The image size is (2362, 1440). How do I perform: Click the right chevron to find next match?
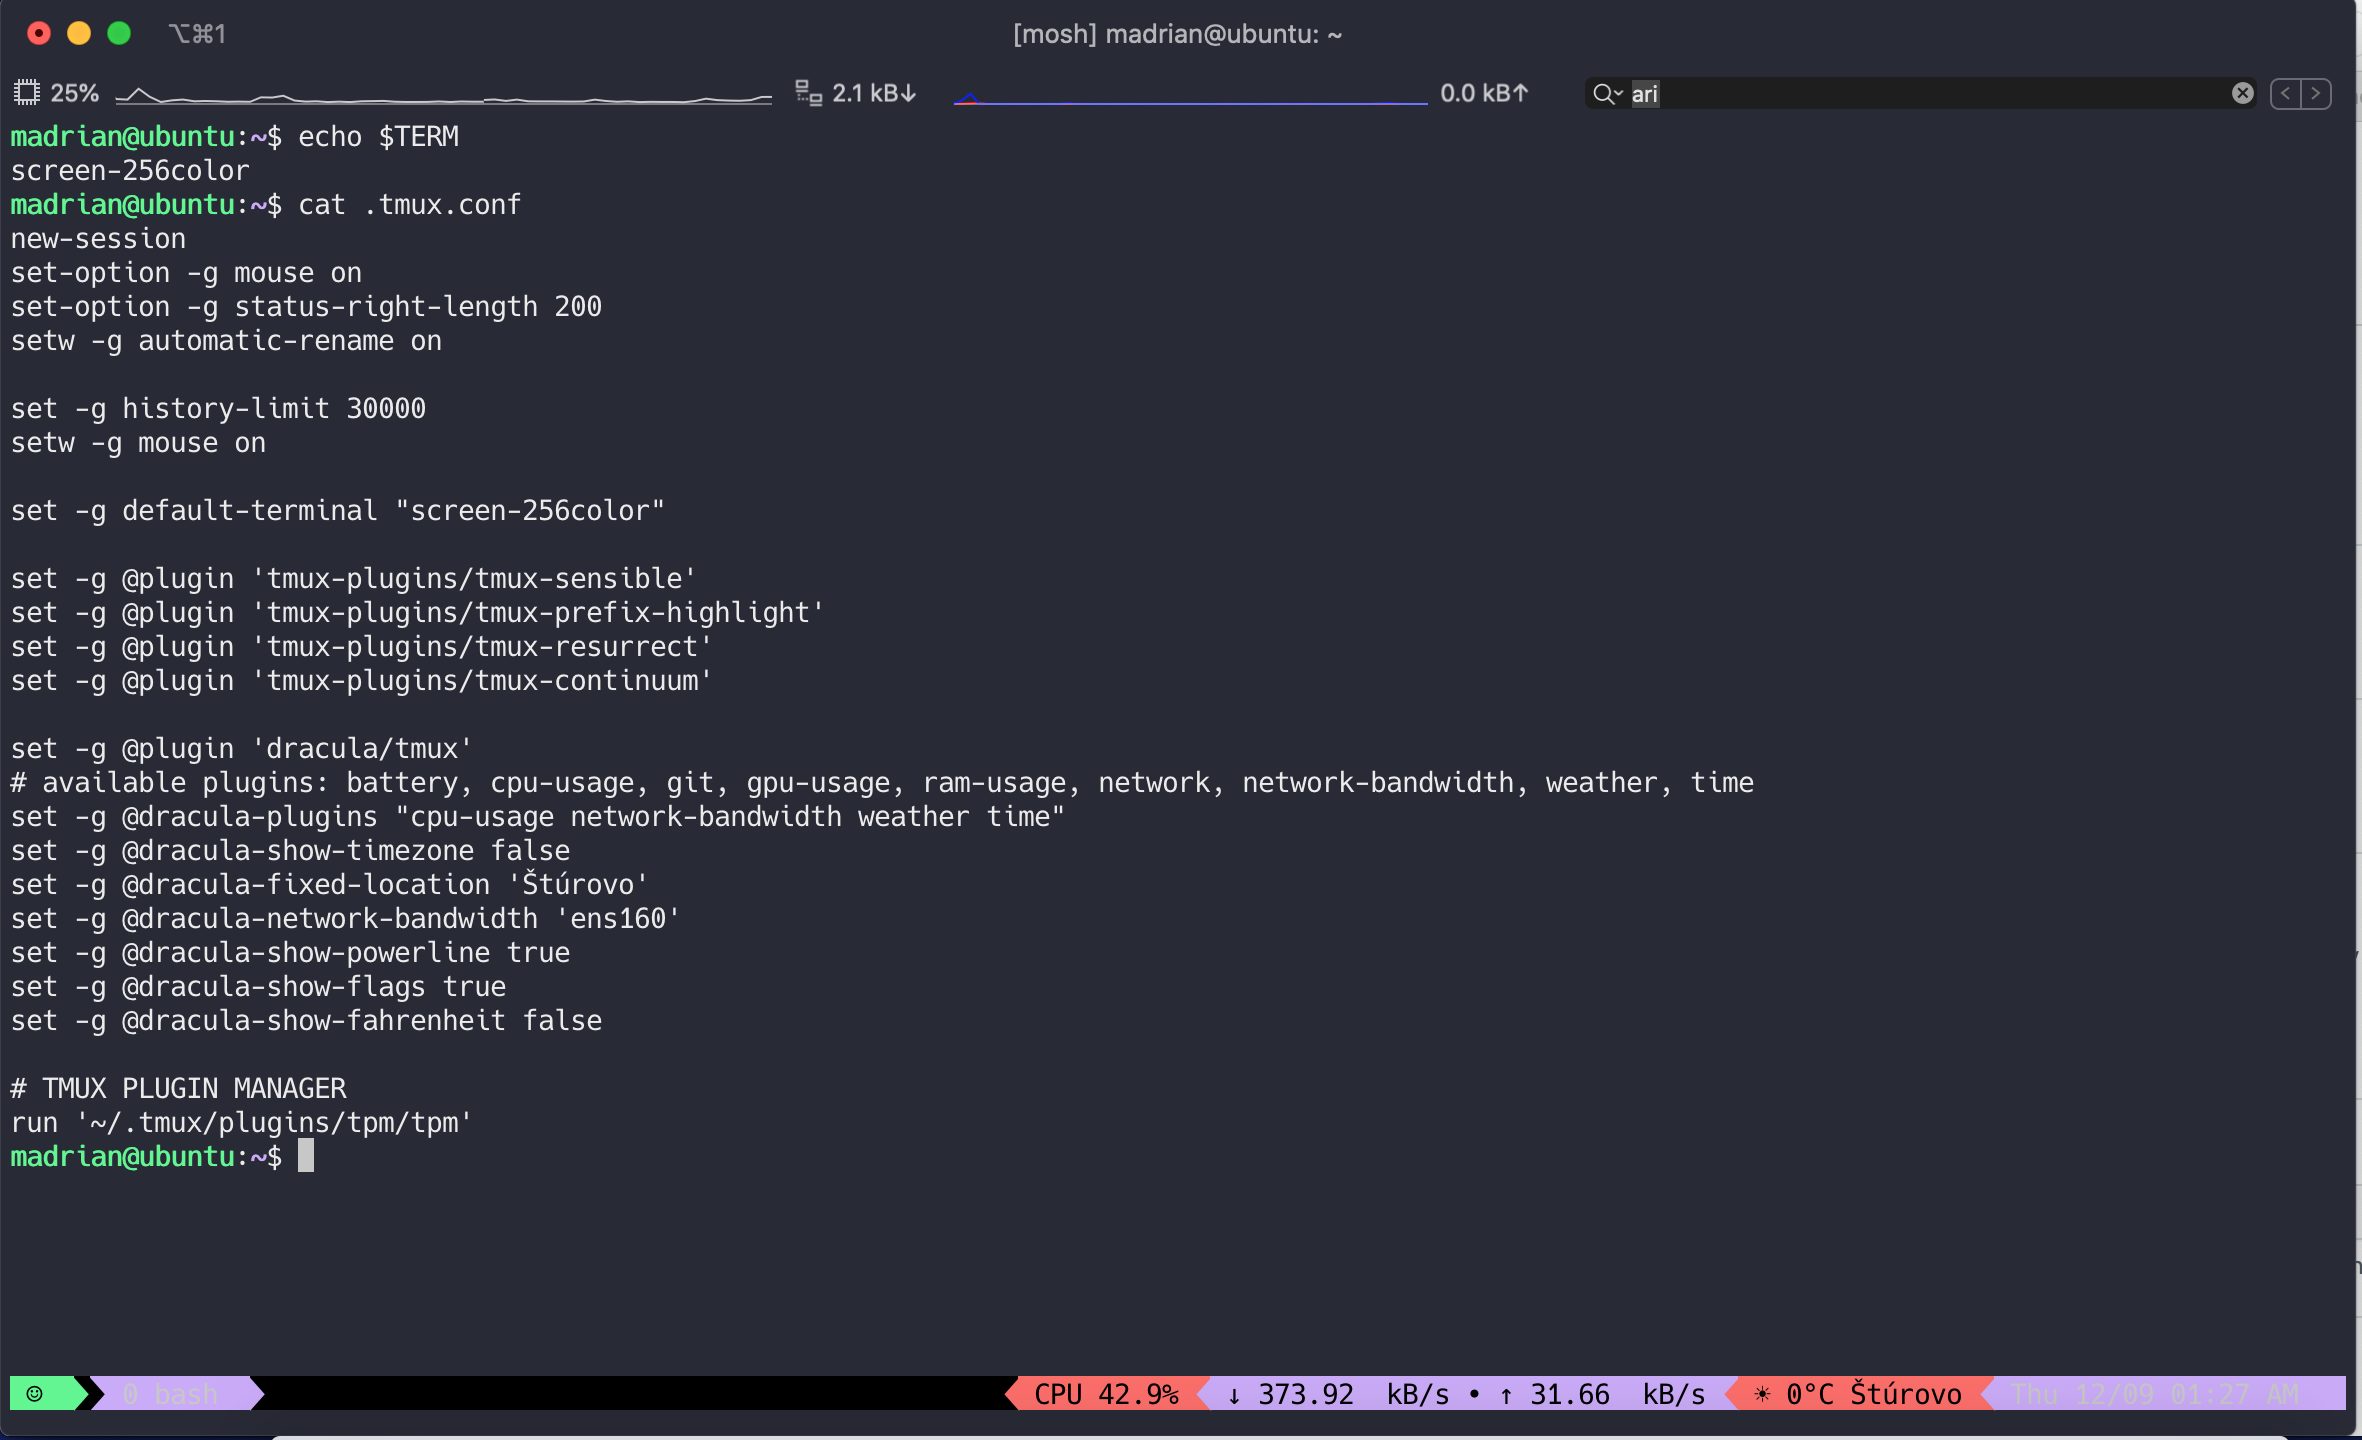(x=2316, y=93)
